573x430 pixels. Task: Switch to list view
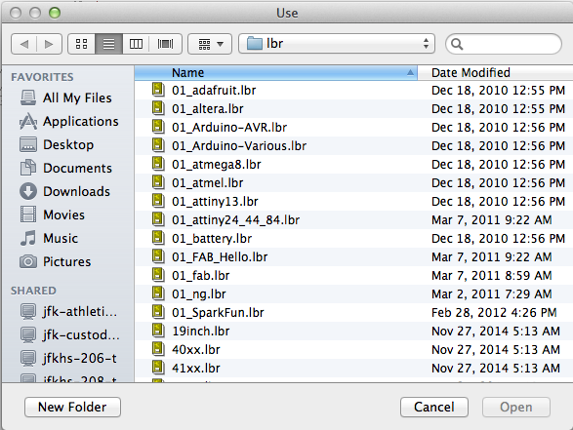click(x=109, y=44)
